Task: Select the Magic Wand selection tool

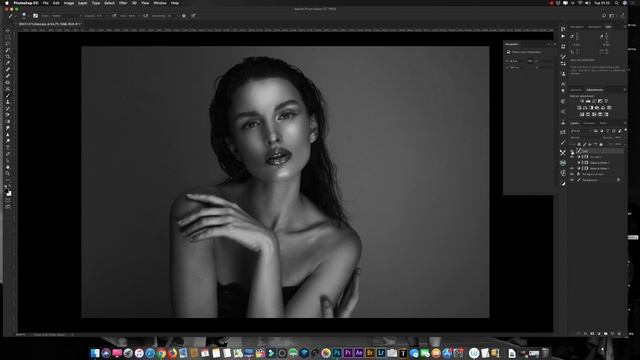Action: [x=8, y=50]
